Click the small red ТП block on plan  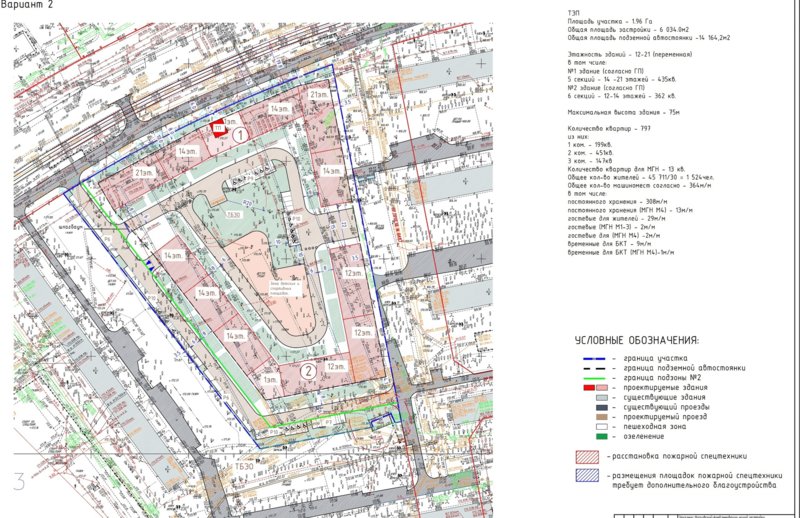click(218, 127)
